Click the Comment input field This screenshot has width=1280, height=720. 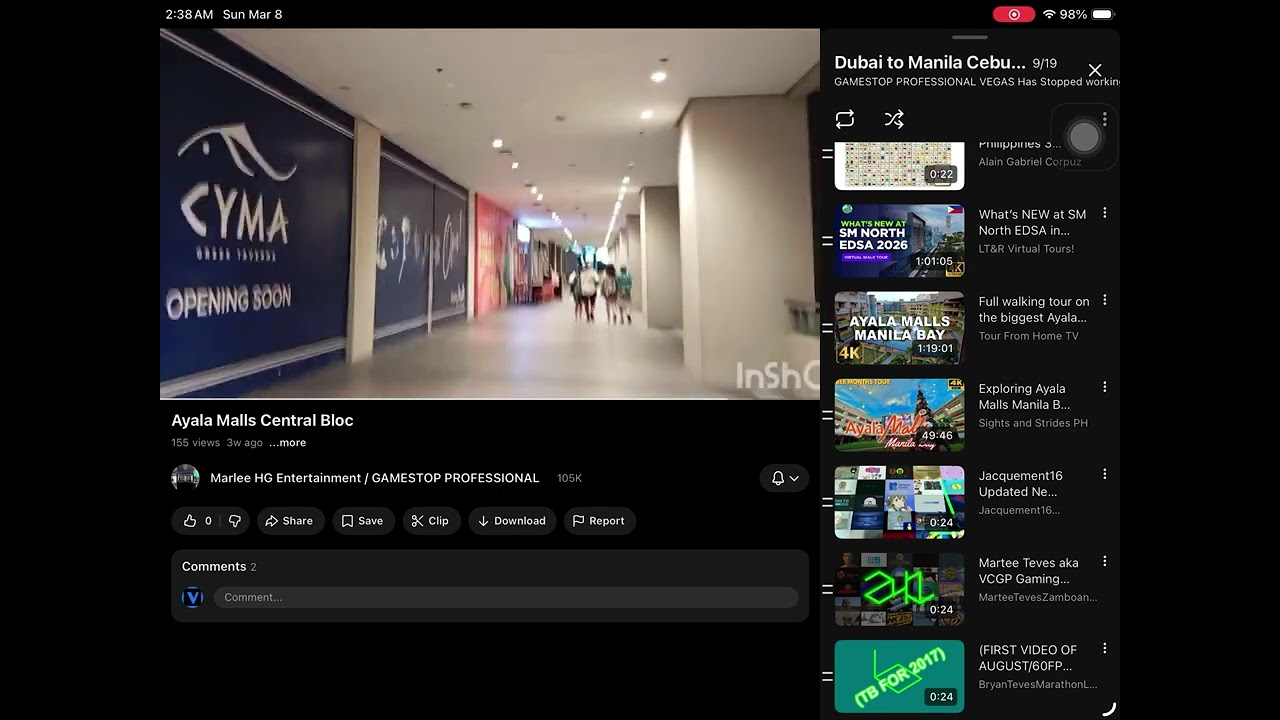pos(506,597)
